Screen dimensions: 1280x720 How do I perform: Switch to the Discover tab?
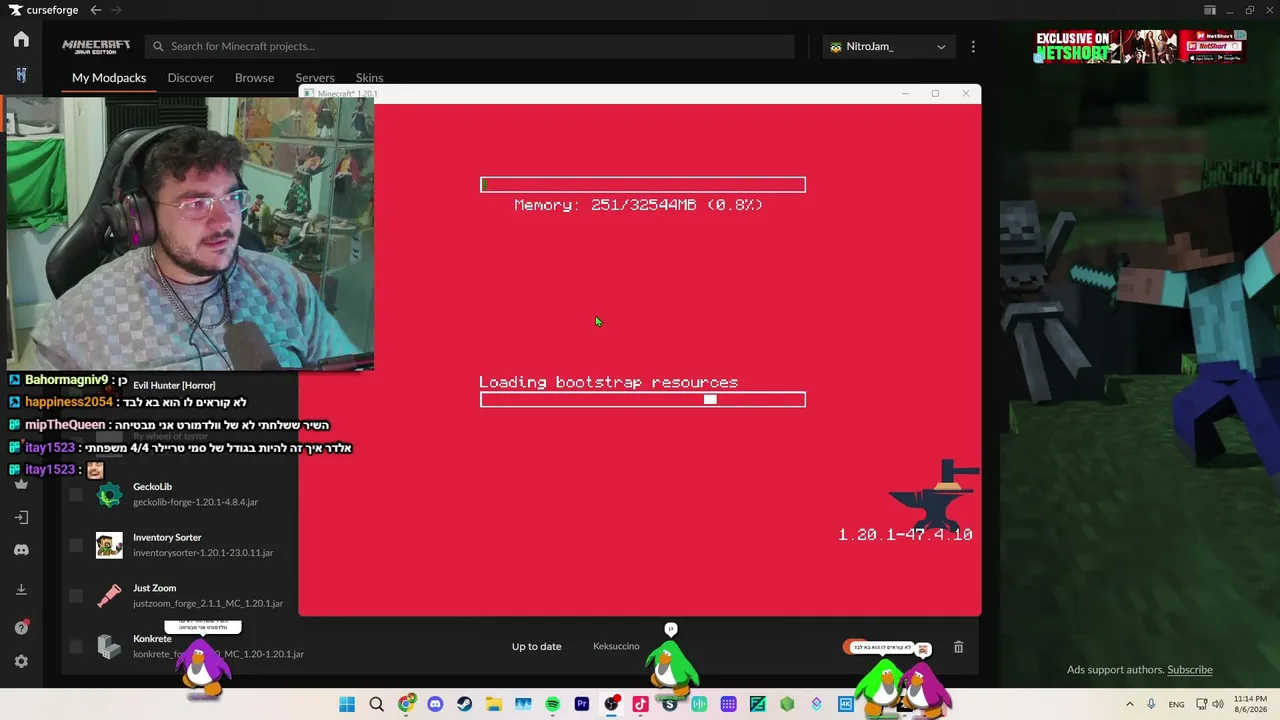[x=190, y=78]
